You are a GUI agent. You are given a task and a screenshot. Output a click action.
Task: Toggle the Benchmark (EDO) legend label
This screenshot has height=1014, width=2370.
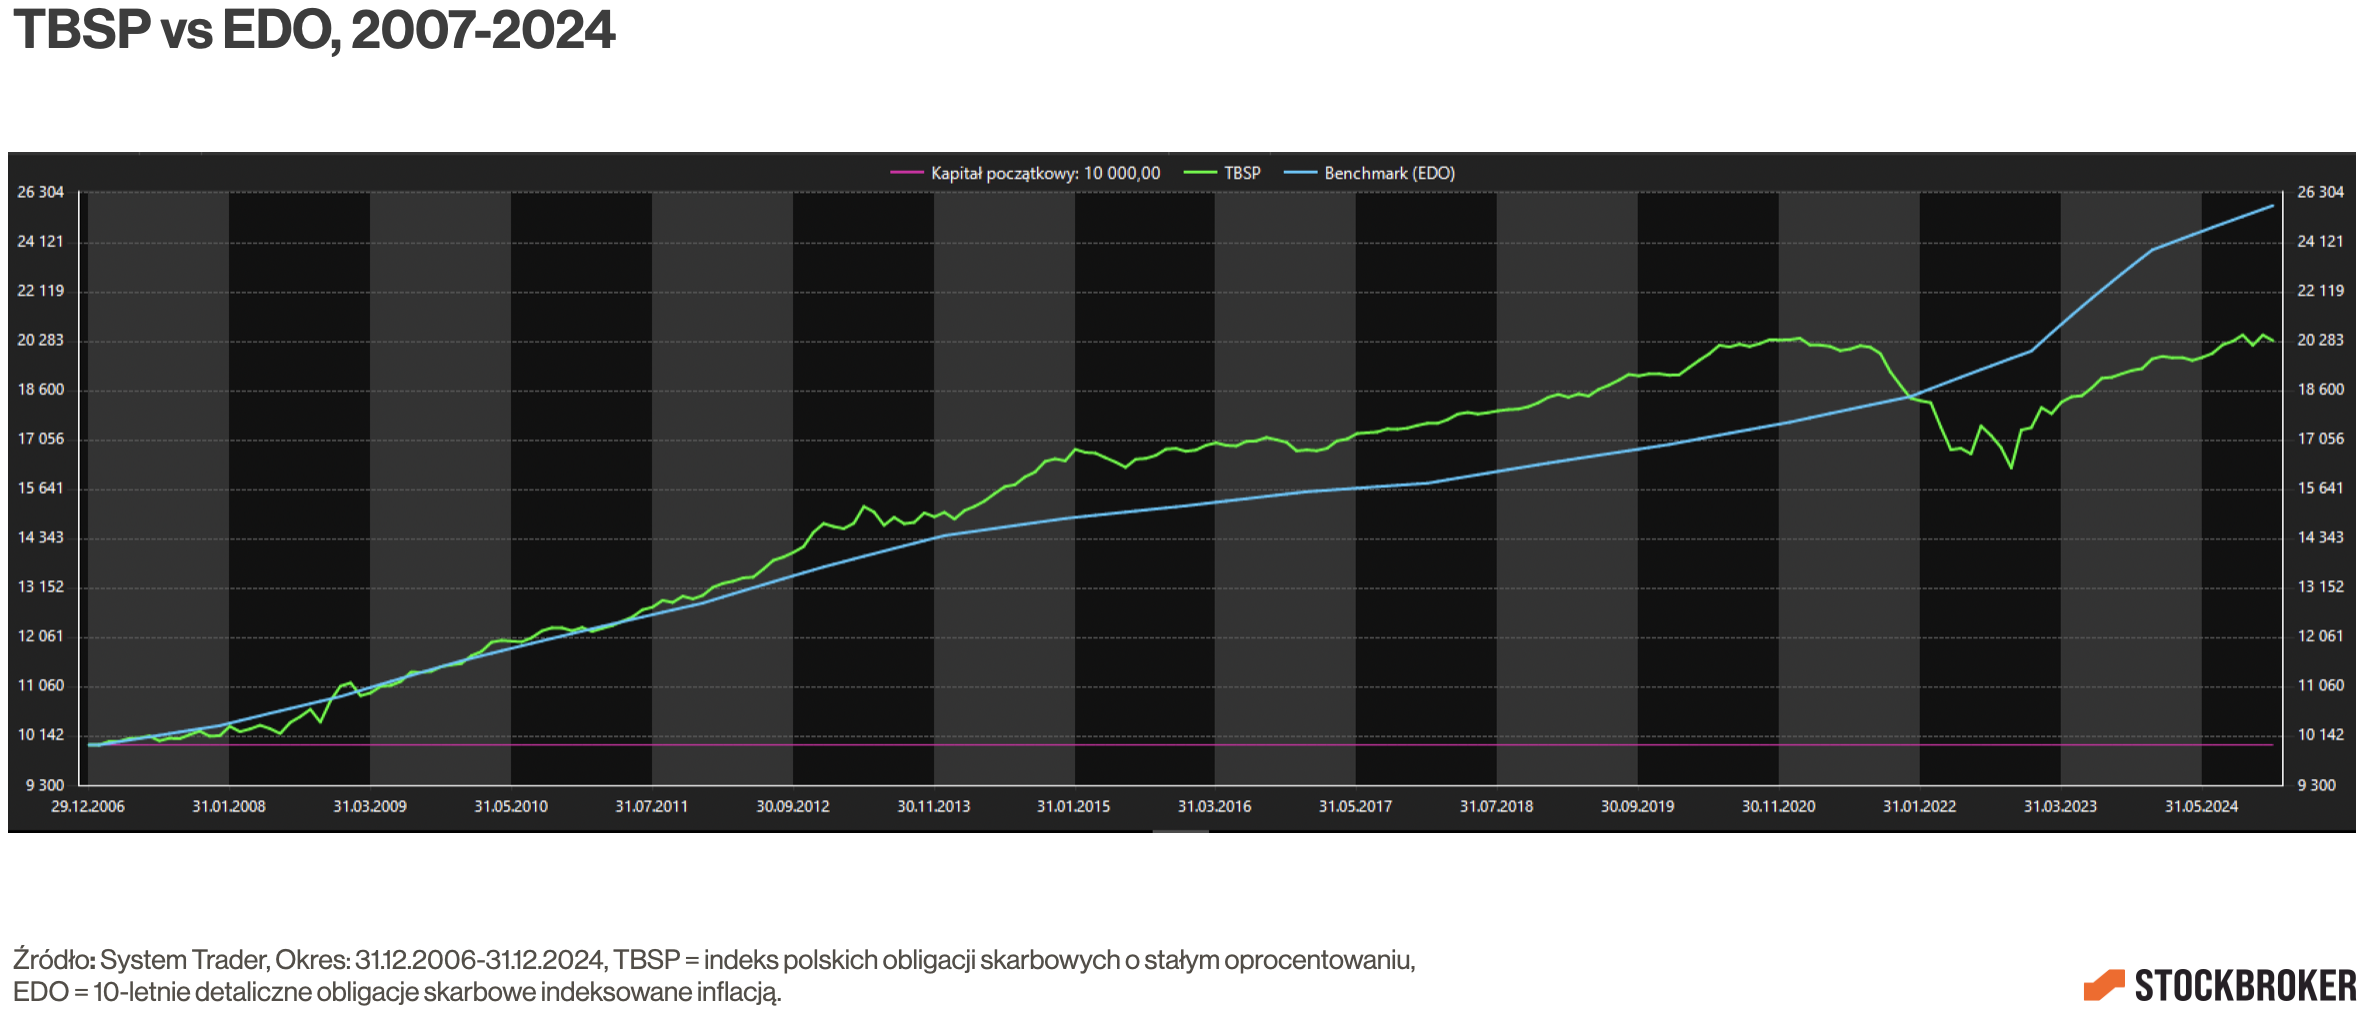tap(1389, 173)
